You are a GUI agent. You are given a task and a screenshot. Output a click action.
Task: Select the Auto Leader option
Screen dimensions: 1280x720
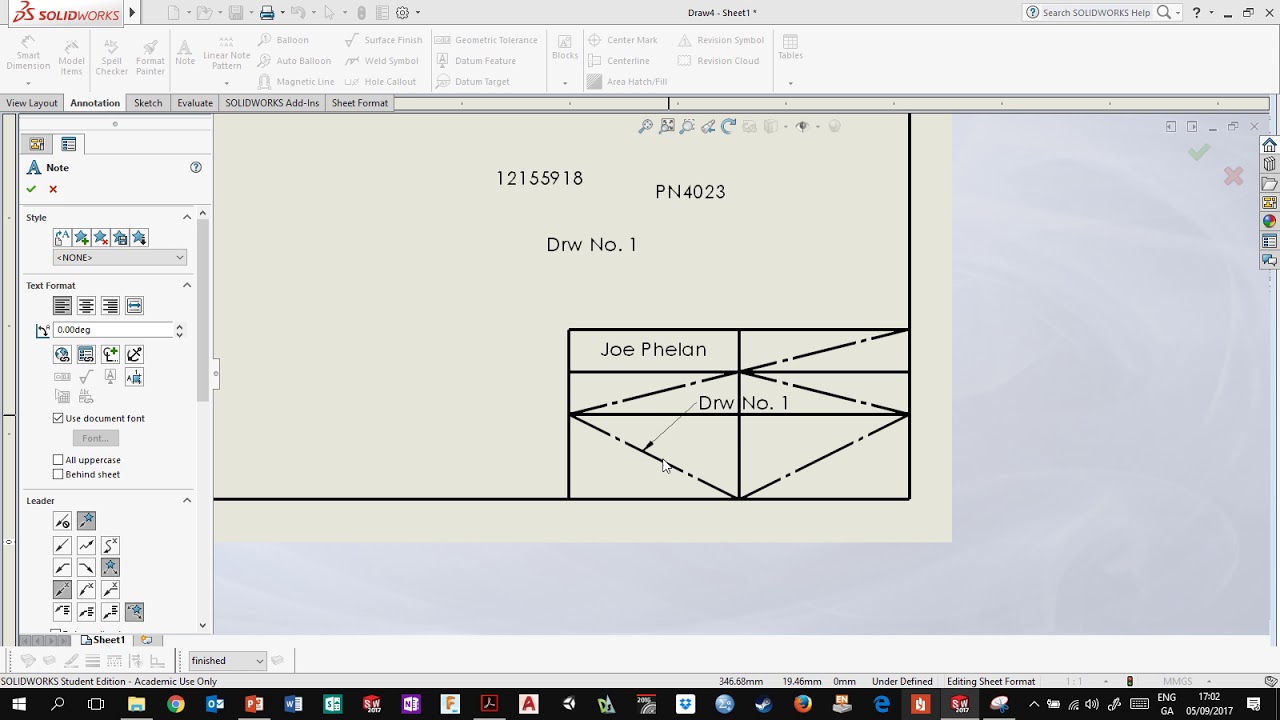(x=86, y=521)
